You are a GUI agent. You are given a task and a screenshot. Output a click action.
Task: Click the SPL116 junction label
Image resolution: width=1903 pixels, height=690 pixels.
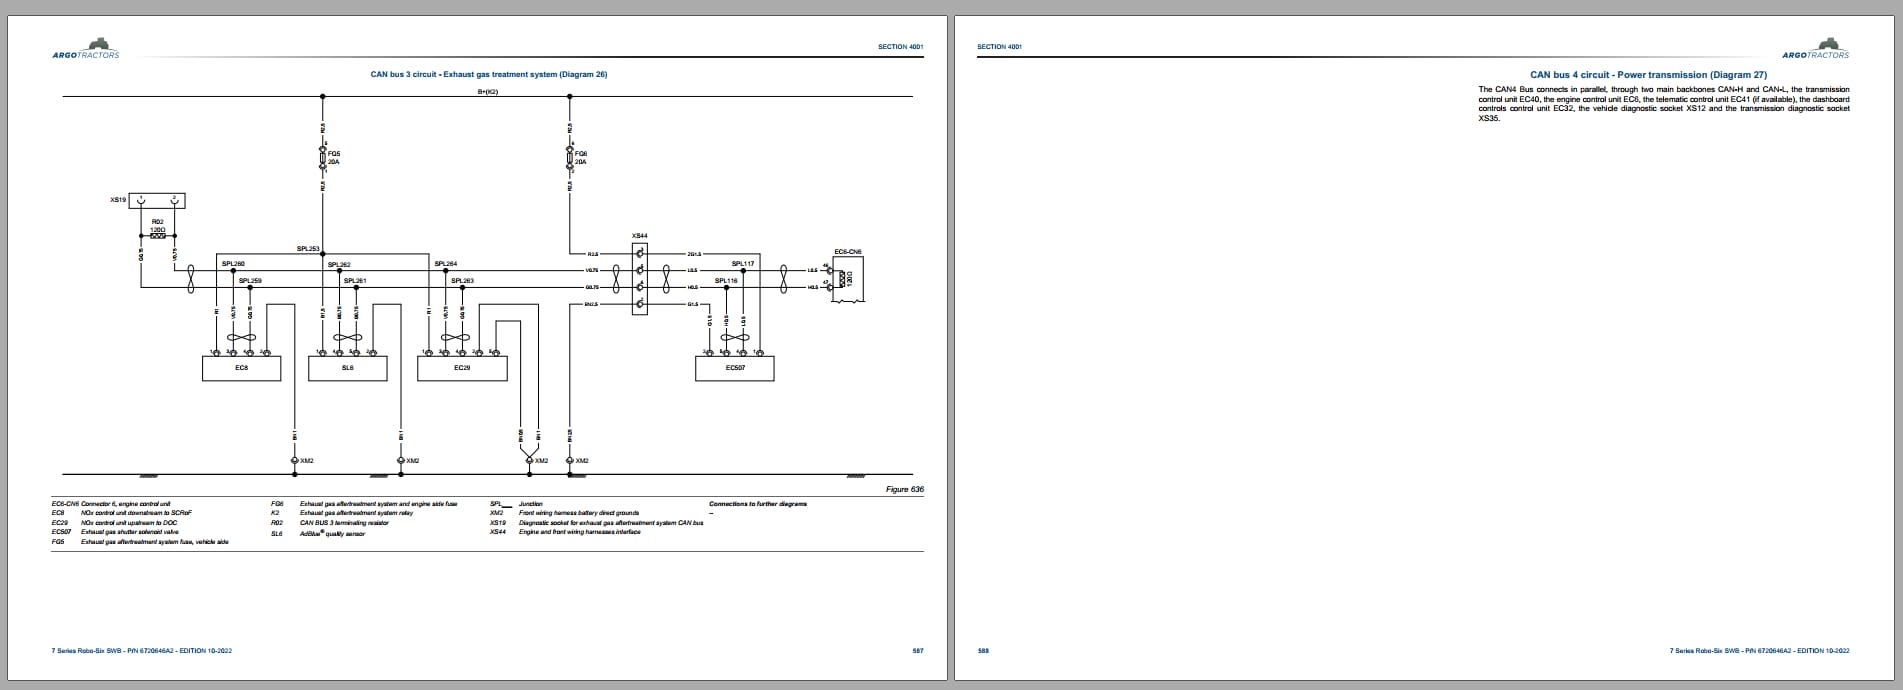tap(726, 281)
